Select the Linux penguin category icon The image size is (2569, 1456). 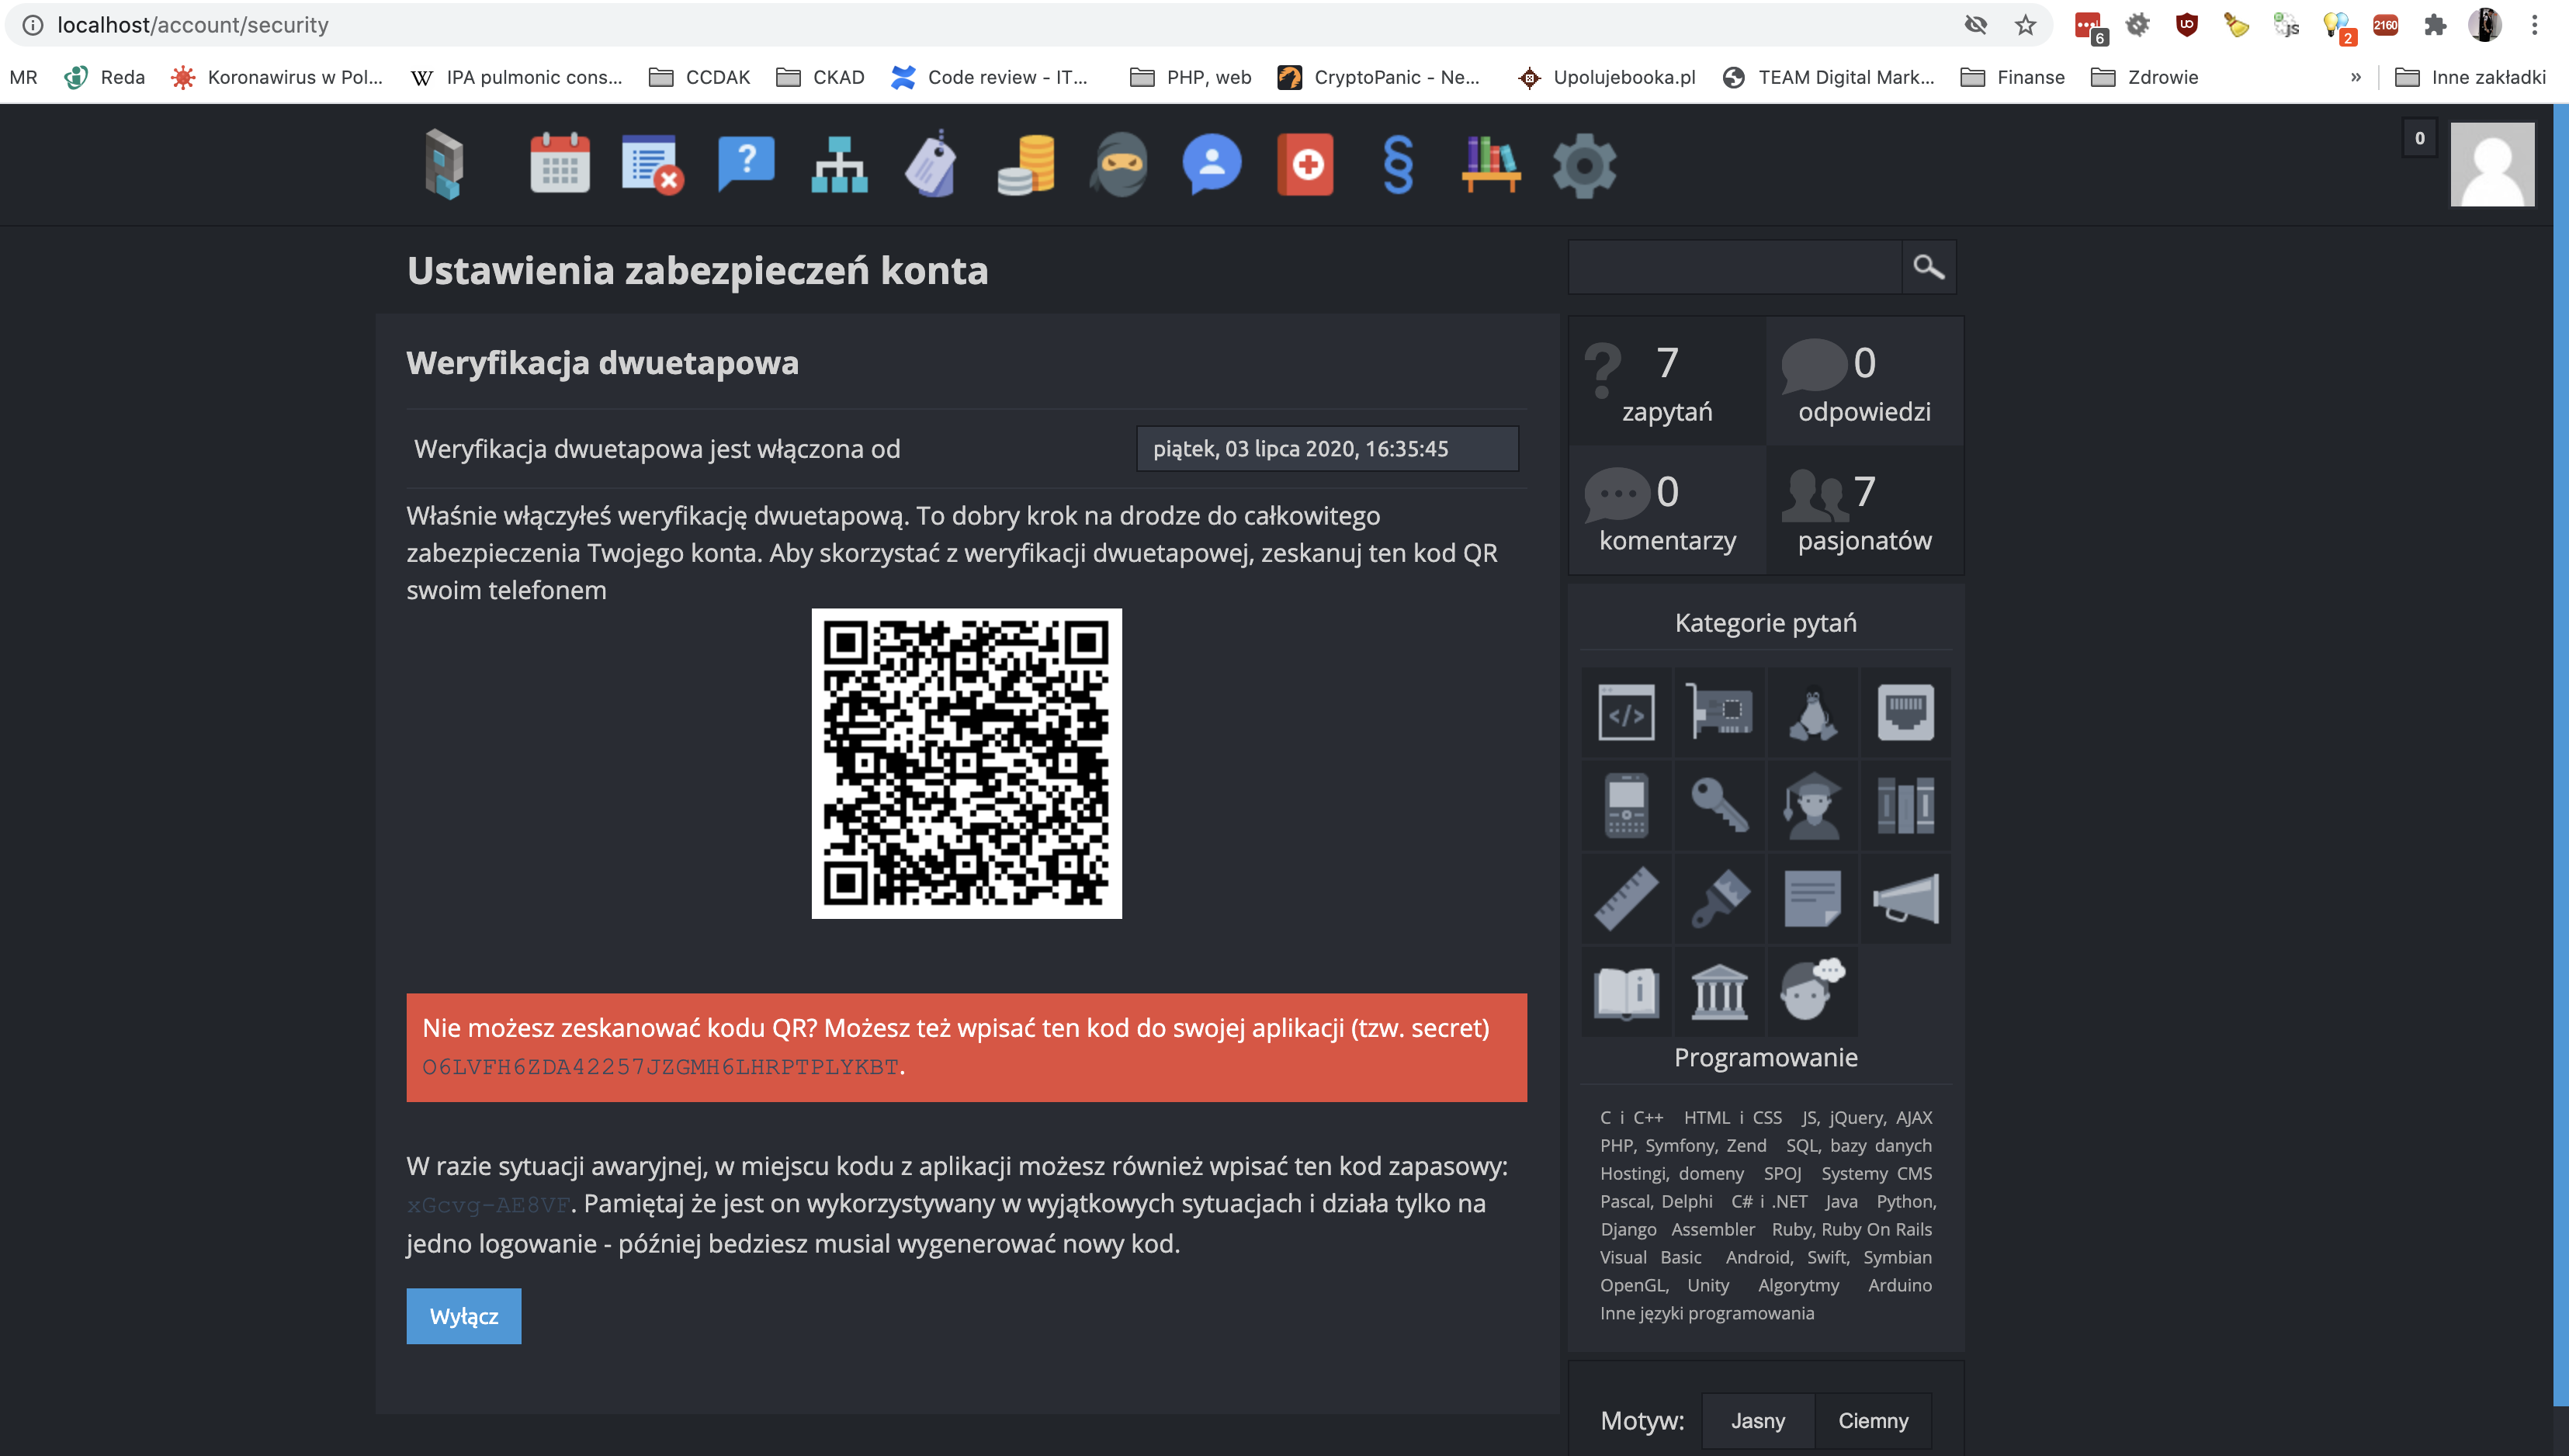pos(1812,713)
